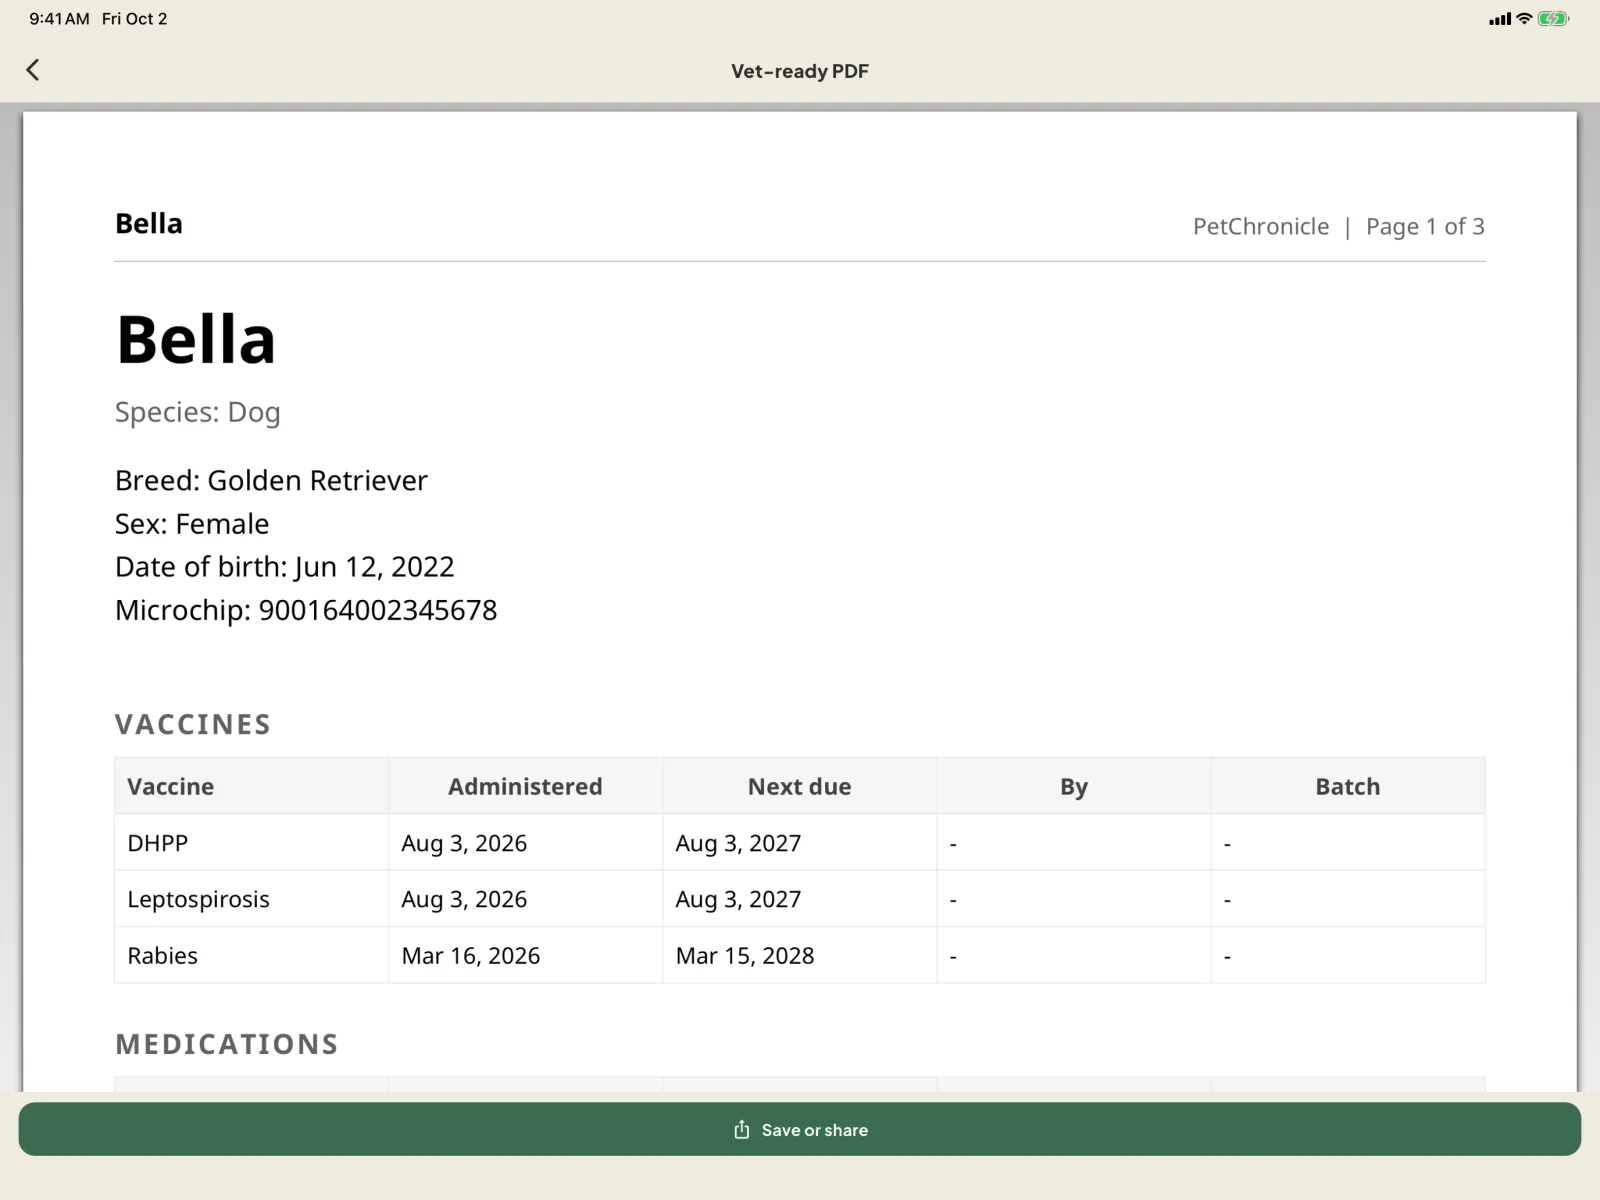Select the Species: Dog line
Screen dimensions: 1600x1200
(x=198, y=412)
